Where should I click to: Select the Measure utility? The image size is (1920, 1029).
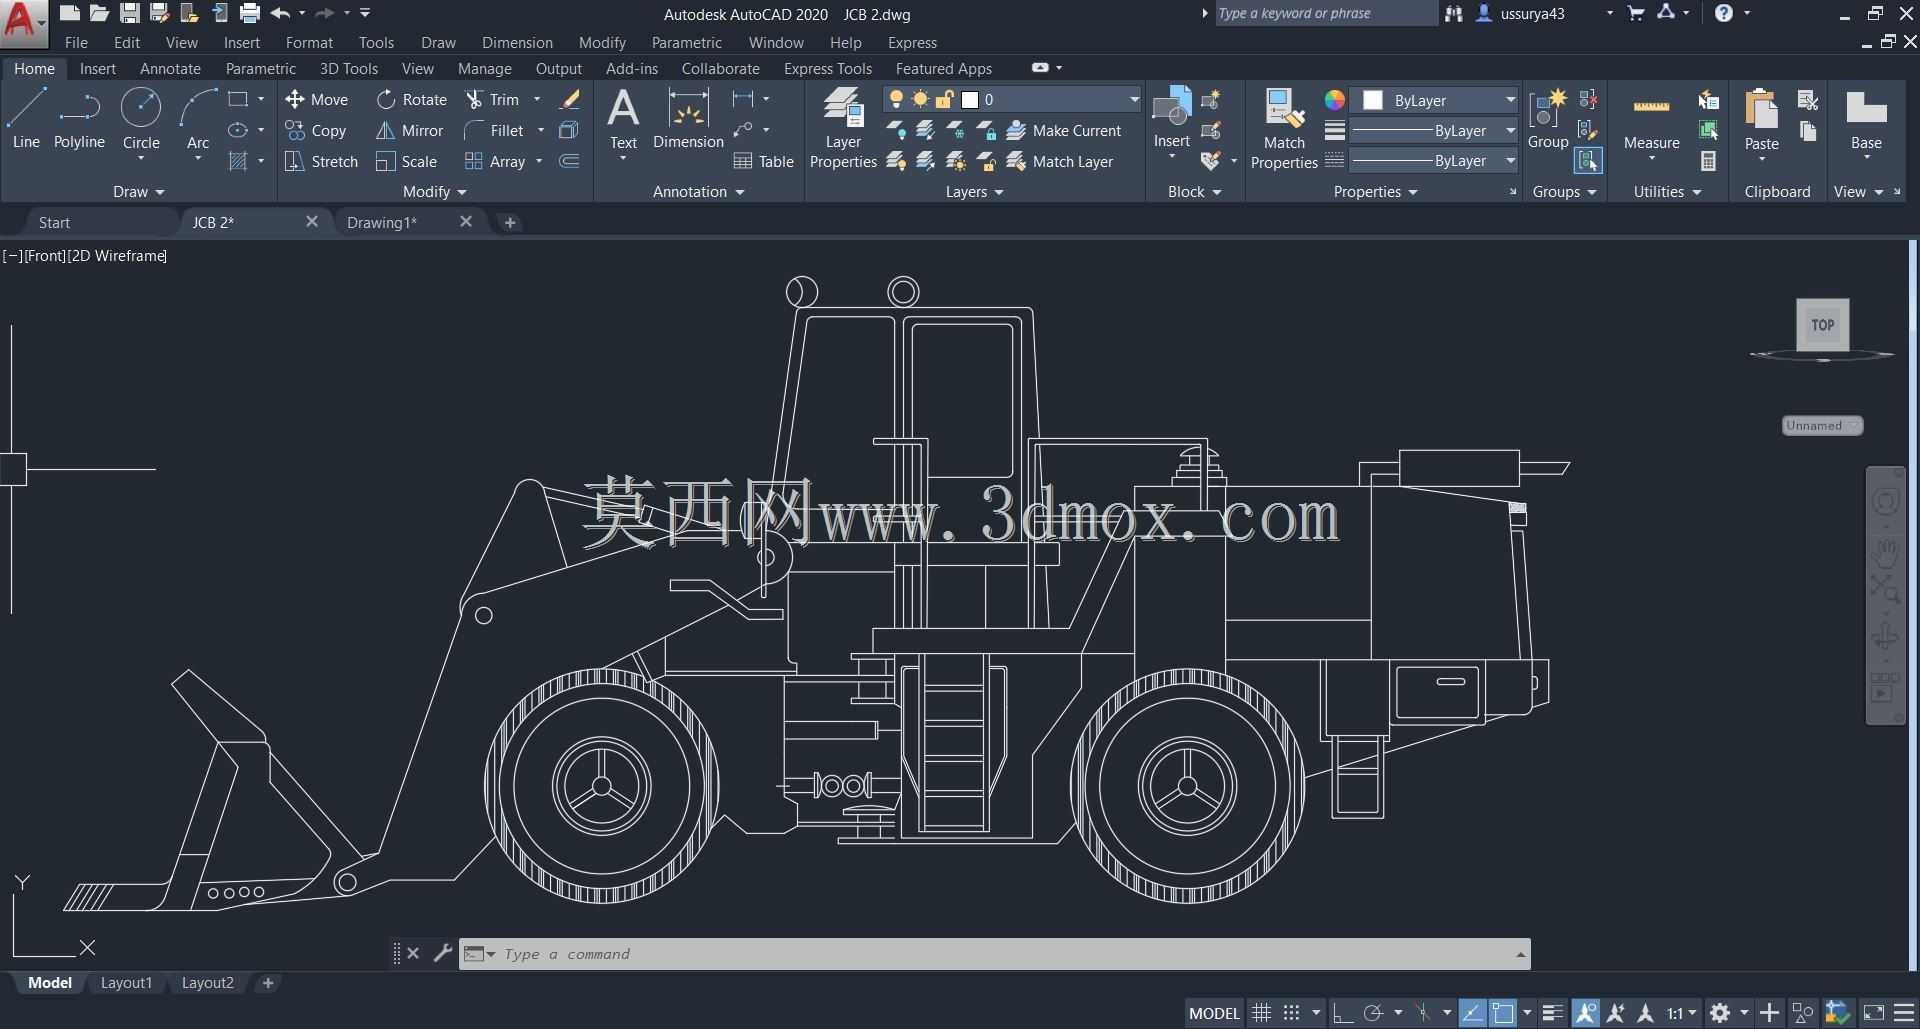coord(1651,125)
